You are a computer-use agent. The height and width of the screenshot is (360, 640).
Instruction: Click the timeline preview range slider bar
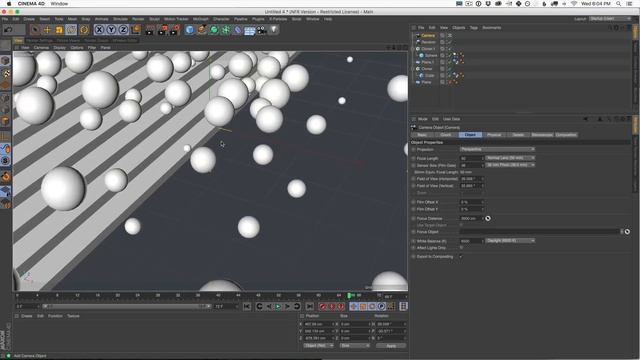pos(127,306)
